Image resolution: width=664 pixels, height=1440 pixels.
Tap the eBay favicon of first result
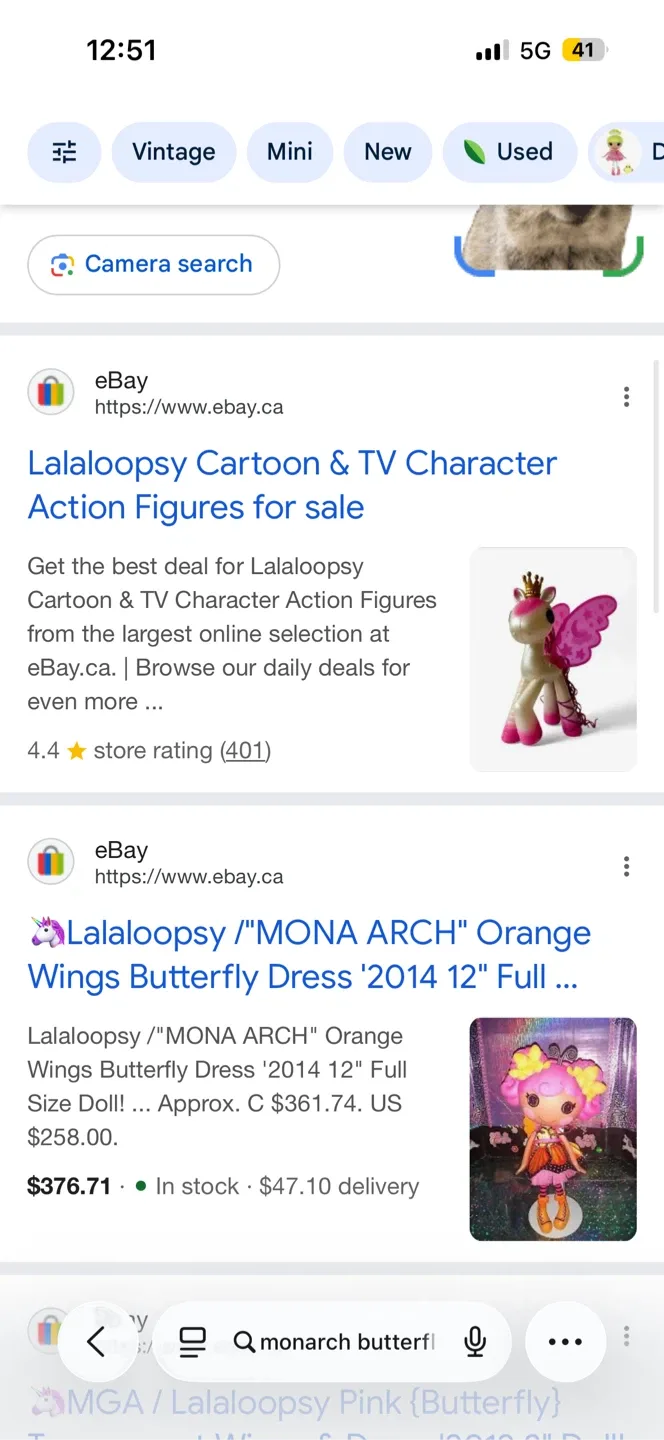50,393
